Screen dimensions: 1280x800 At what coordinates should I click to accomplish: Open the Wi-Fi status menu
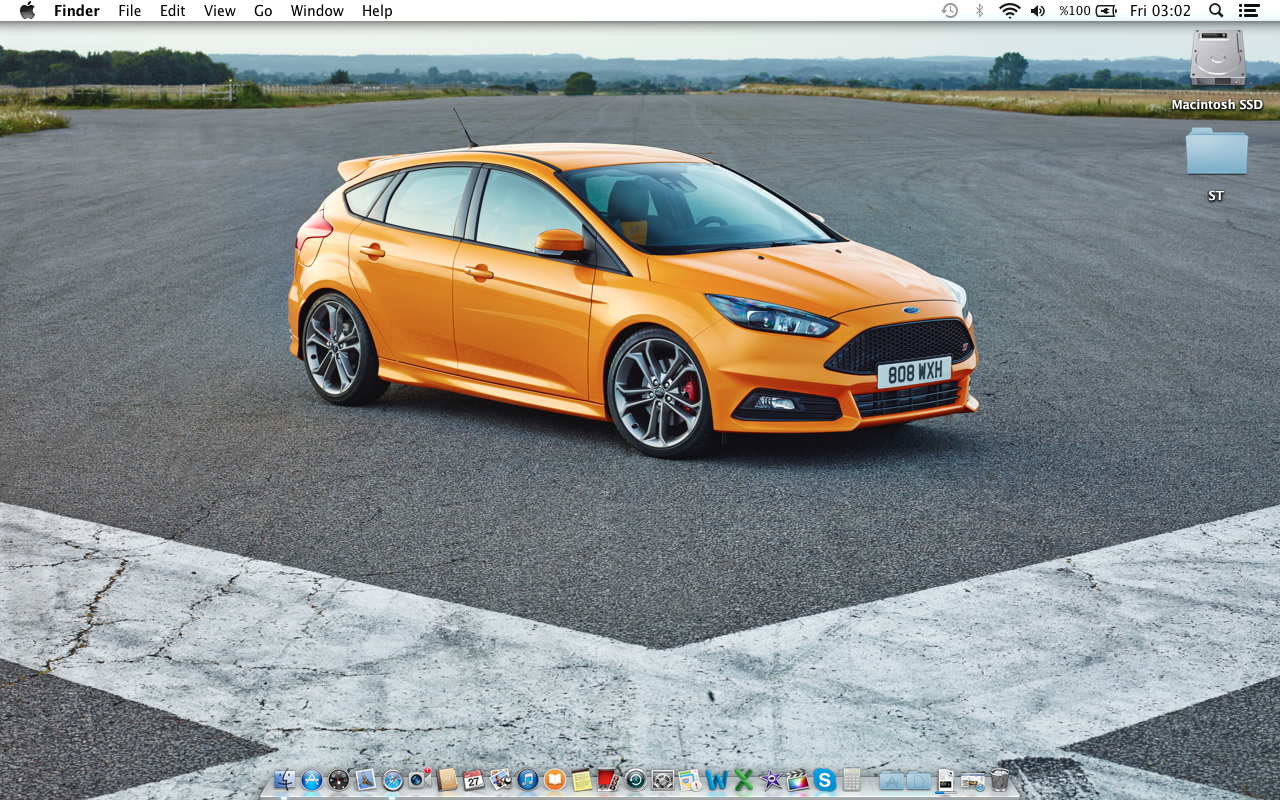(x=1010, y=11)
